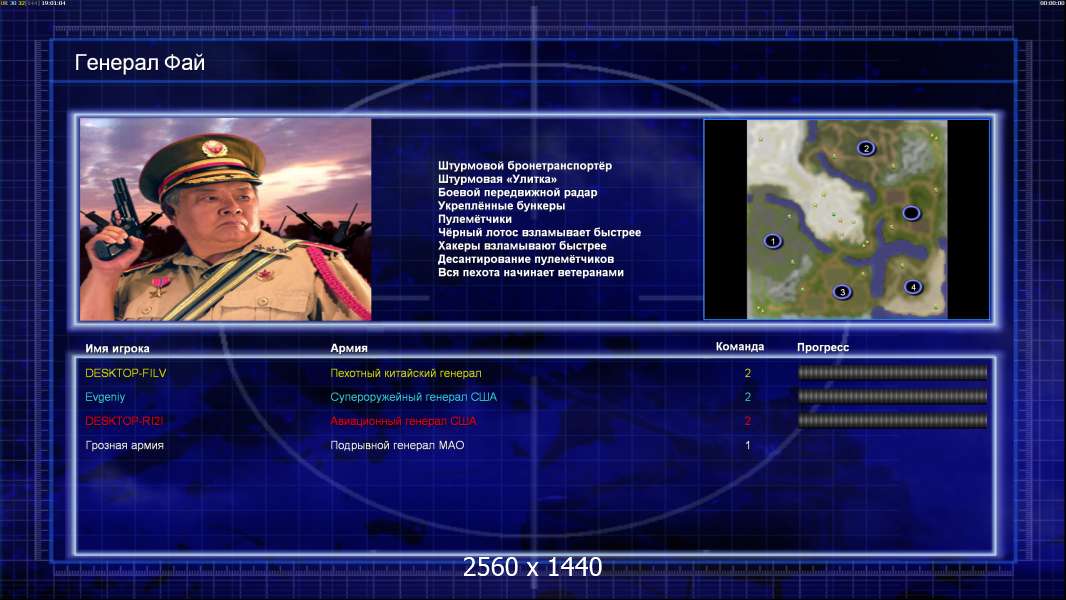Viewport: 1066px width, 600px height.
Task: Click DESKTOP-RI2I loading progress bar
Action: click(x=892, y=421)
